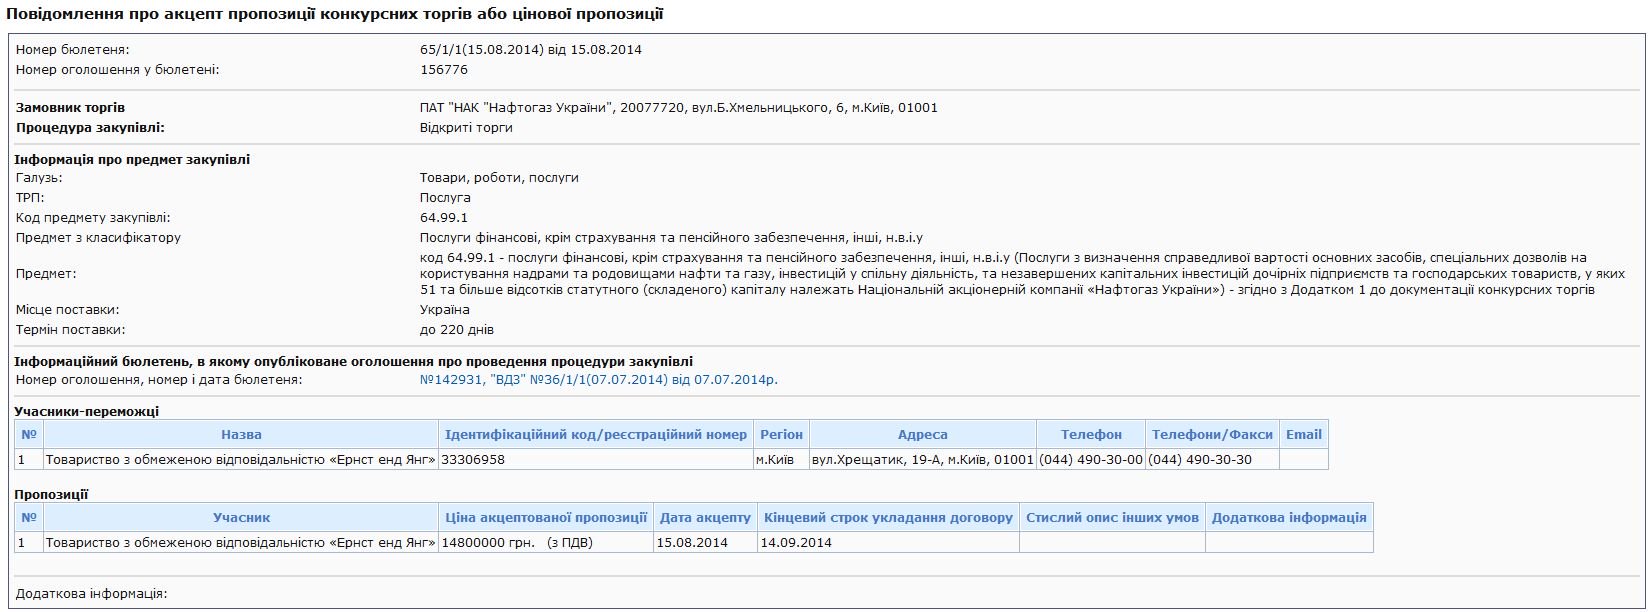Select phone number (044) 490-30-00
Viewport: 1651px width, 612px height.
click(1091, 459)
